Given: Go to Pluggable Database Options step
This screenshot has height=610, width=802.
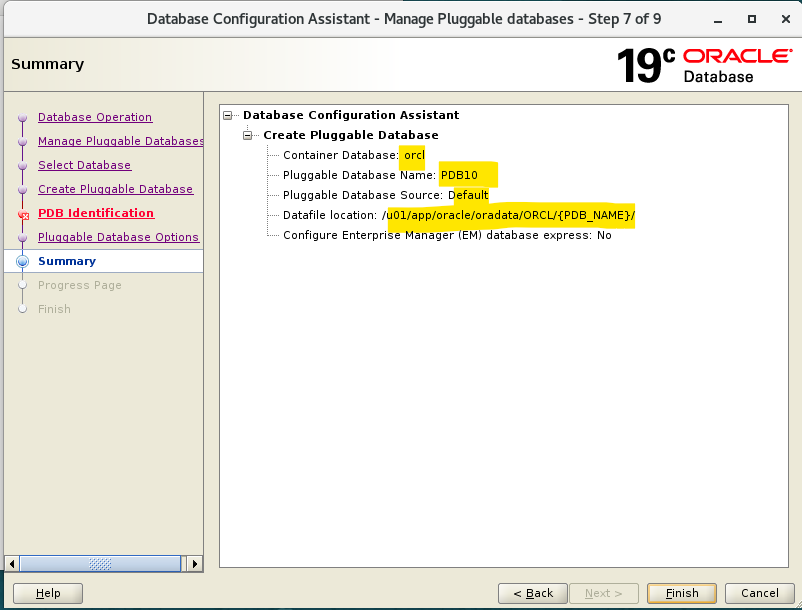Looking at the screenshot, I should pyautogui.click(x=118, y=237).
